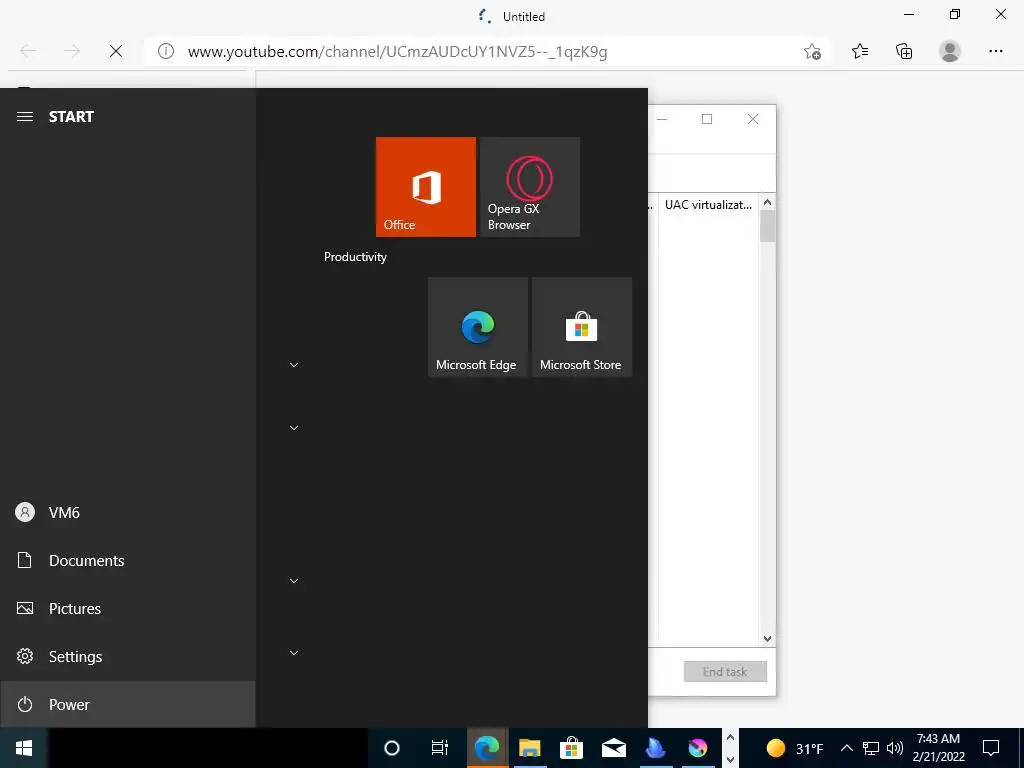This screenshot has width=1024, height=768.
Task: Open network status tray icon
Action: [871, 748]
